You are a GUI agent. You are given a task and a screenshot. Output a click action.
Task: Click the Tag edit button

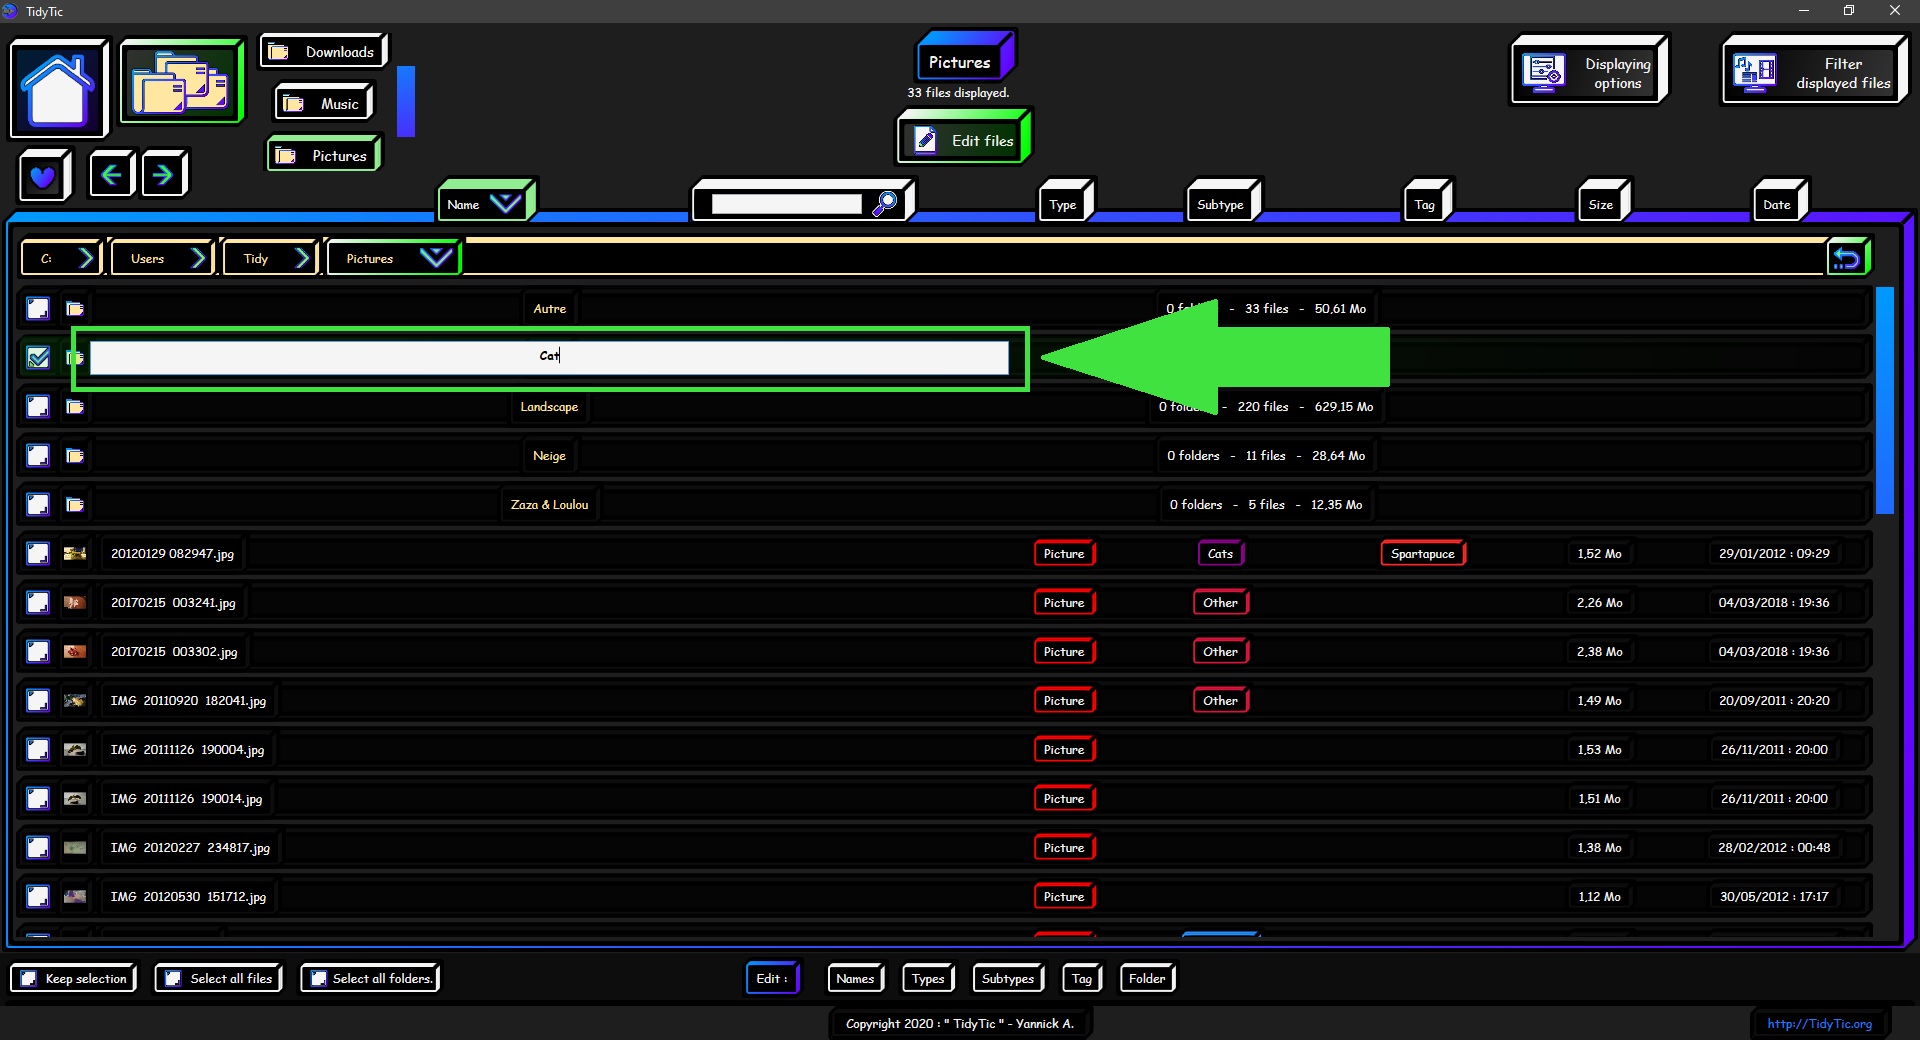pos(1082,978)
